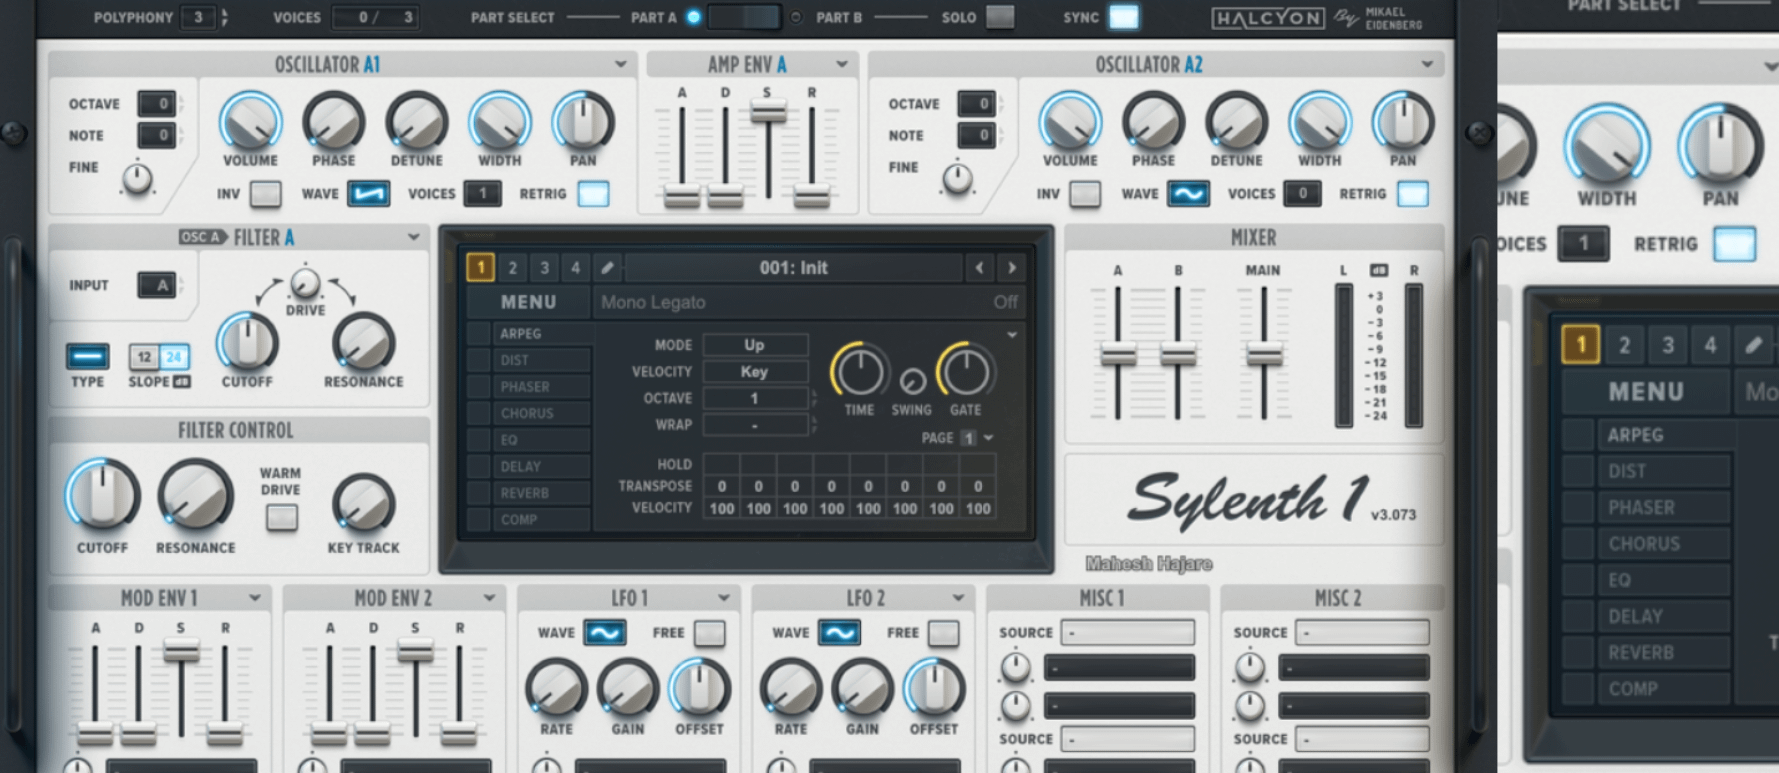Open the Filter A dropdown arrow

point(413,237)
